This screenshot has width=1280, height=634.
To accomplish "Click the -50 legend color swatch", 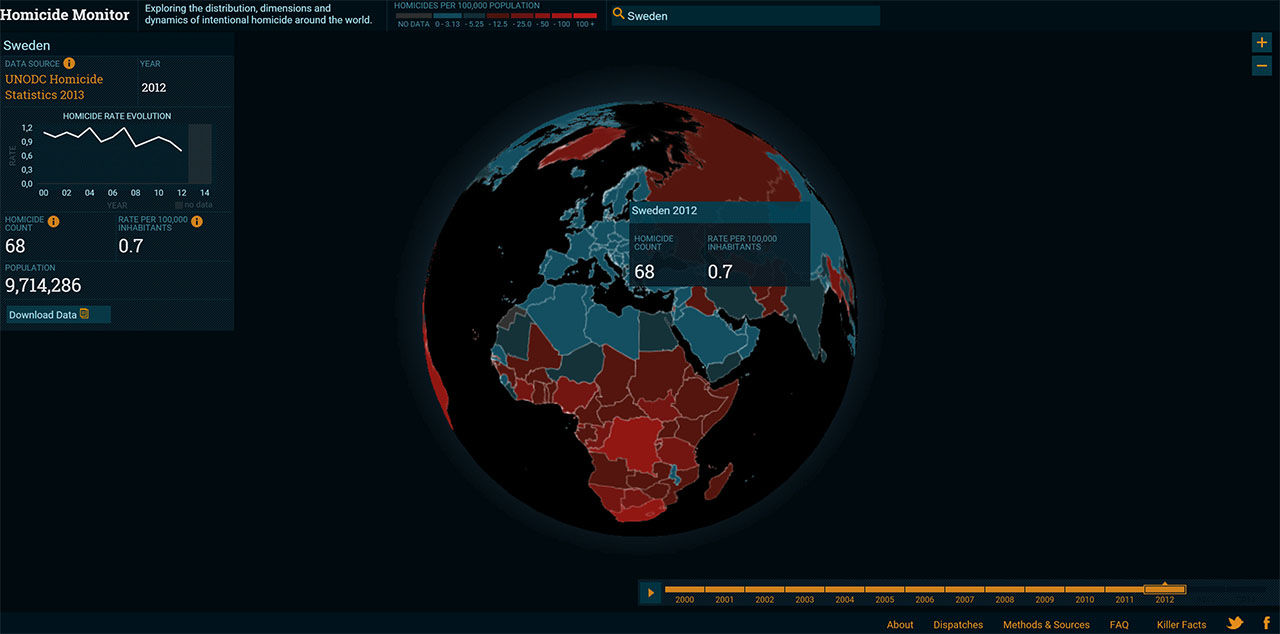I will (x=545, y=16).
